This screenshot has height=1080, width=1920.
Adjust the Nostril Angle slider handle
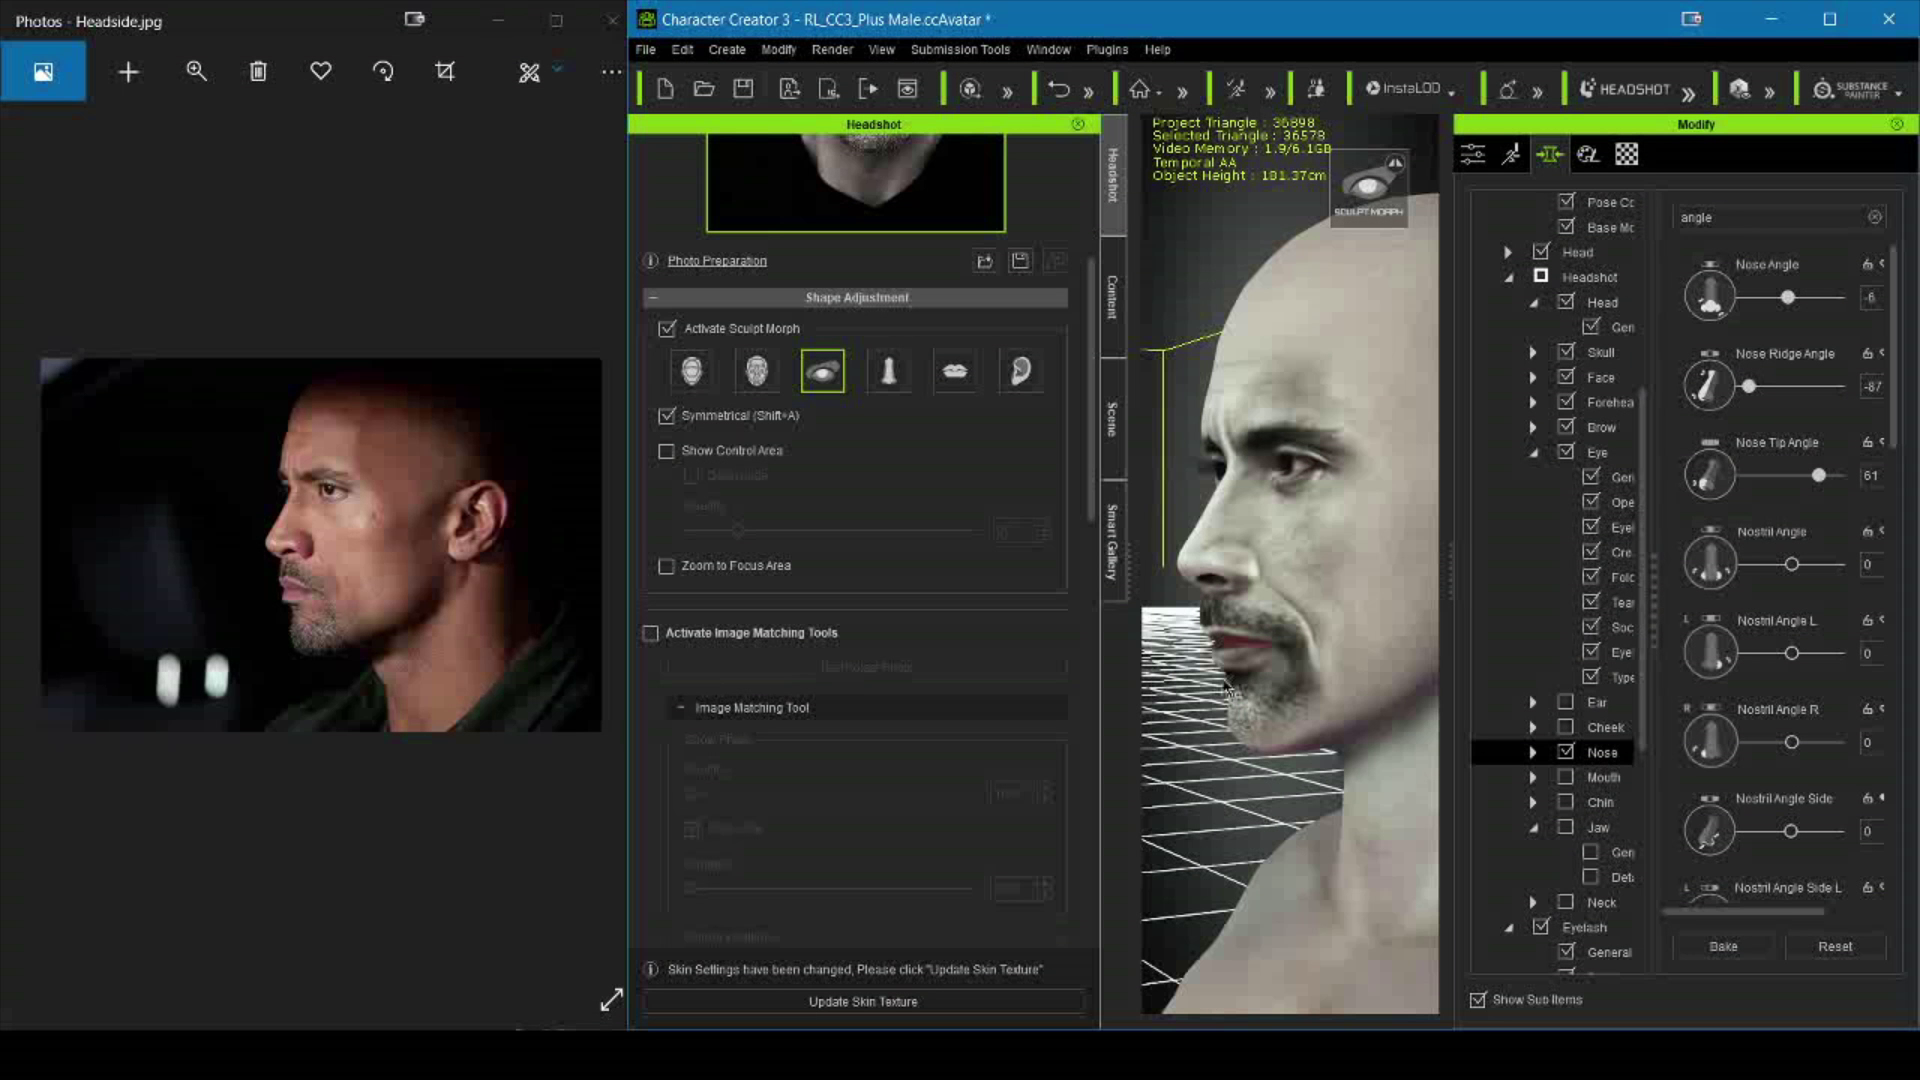[1792, 565]
